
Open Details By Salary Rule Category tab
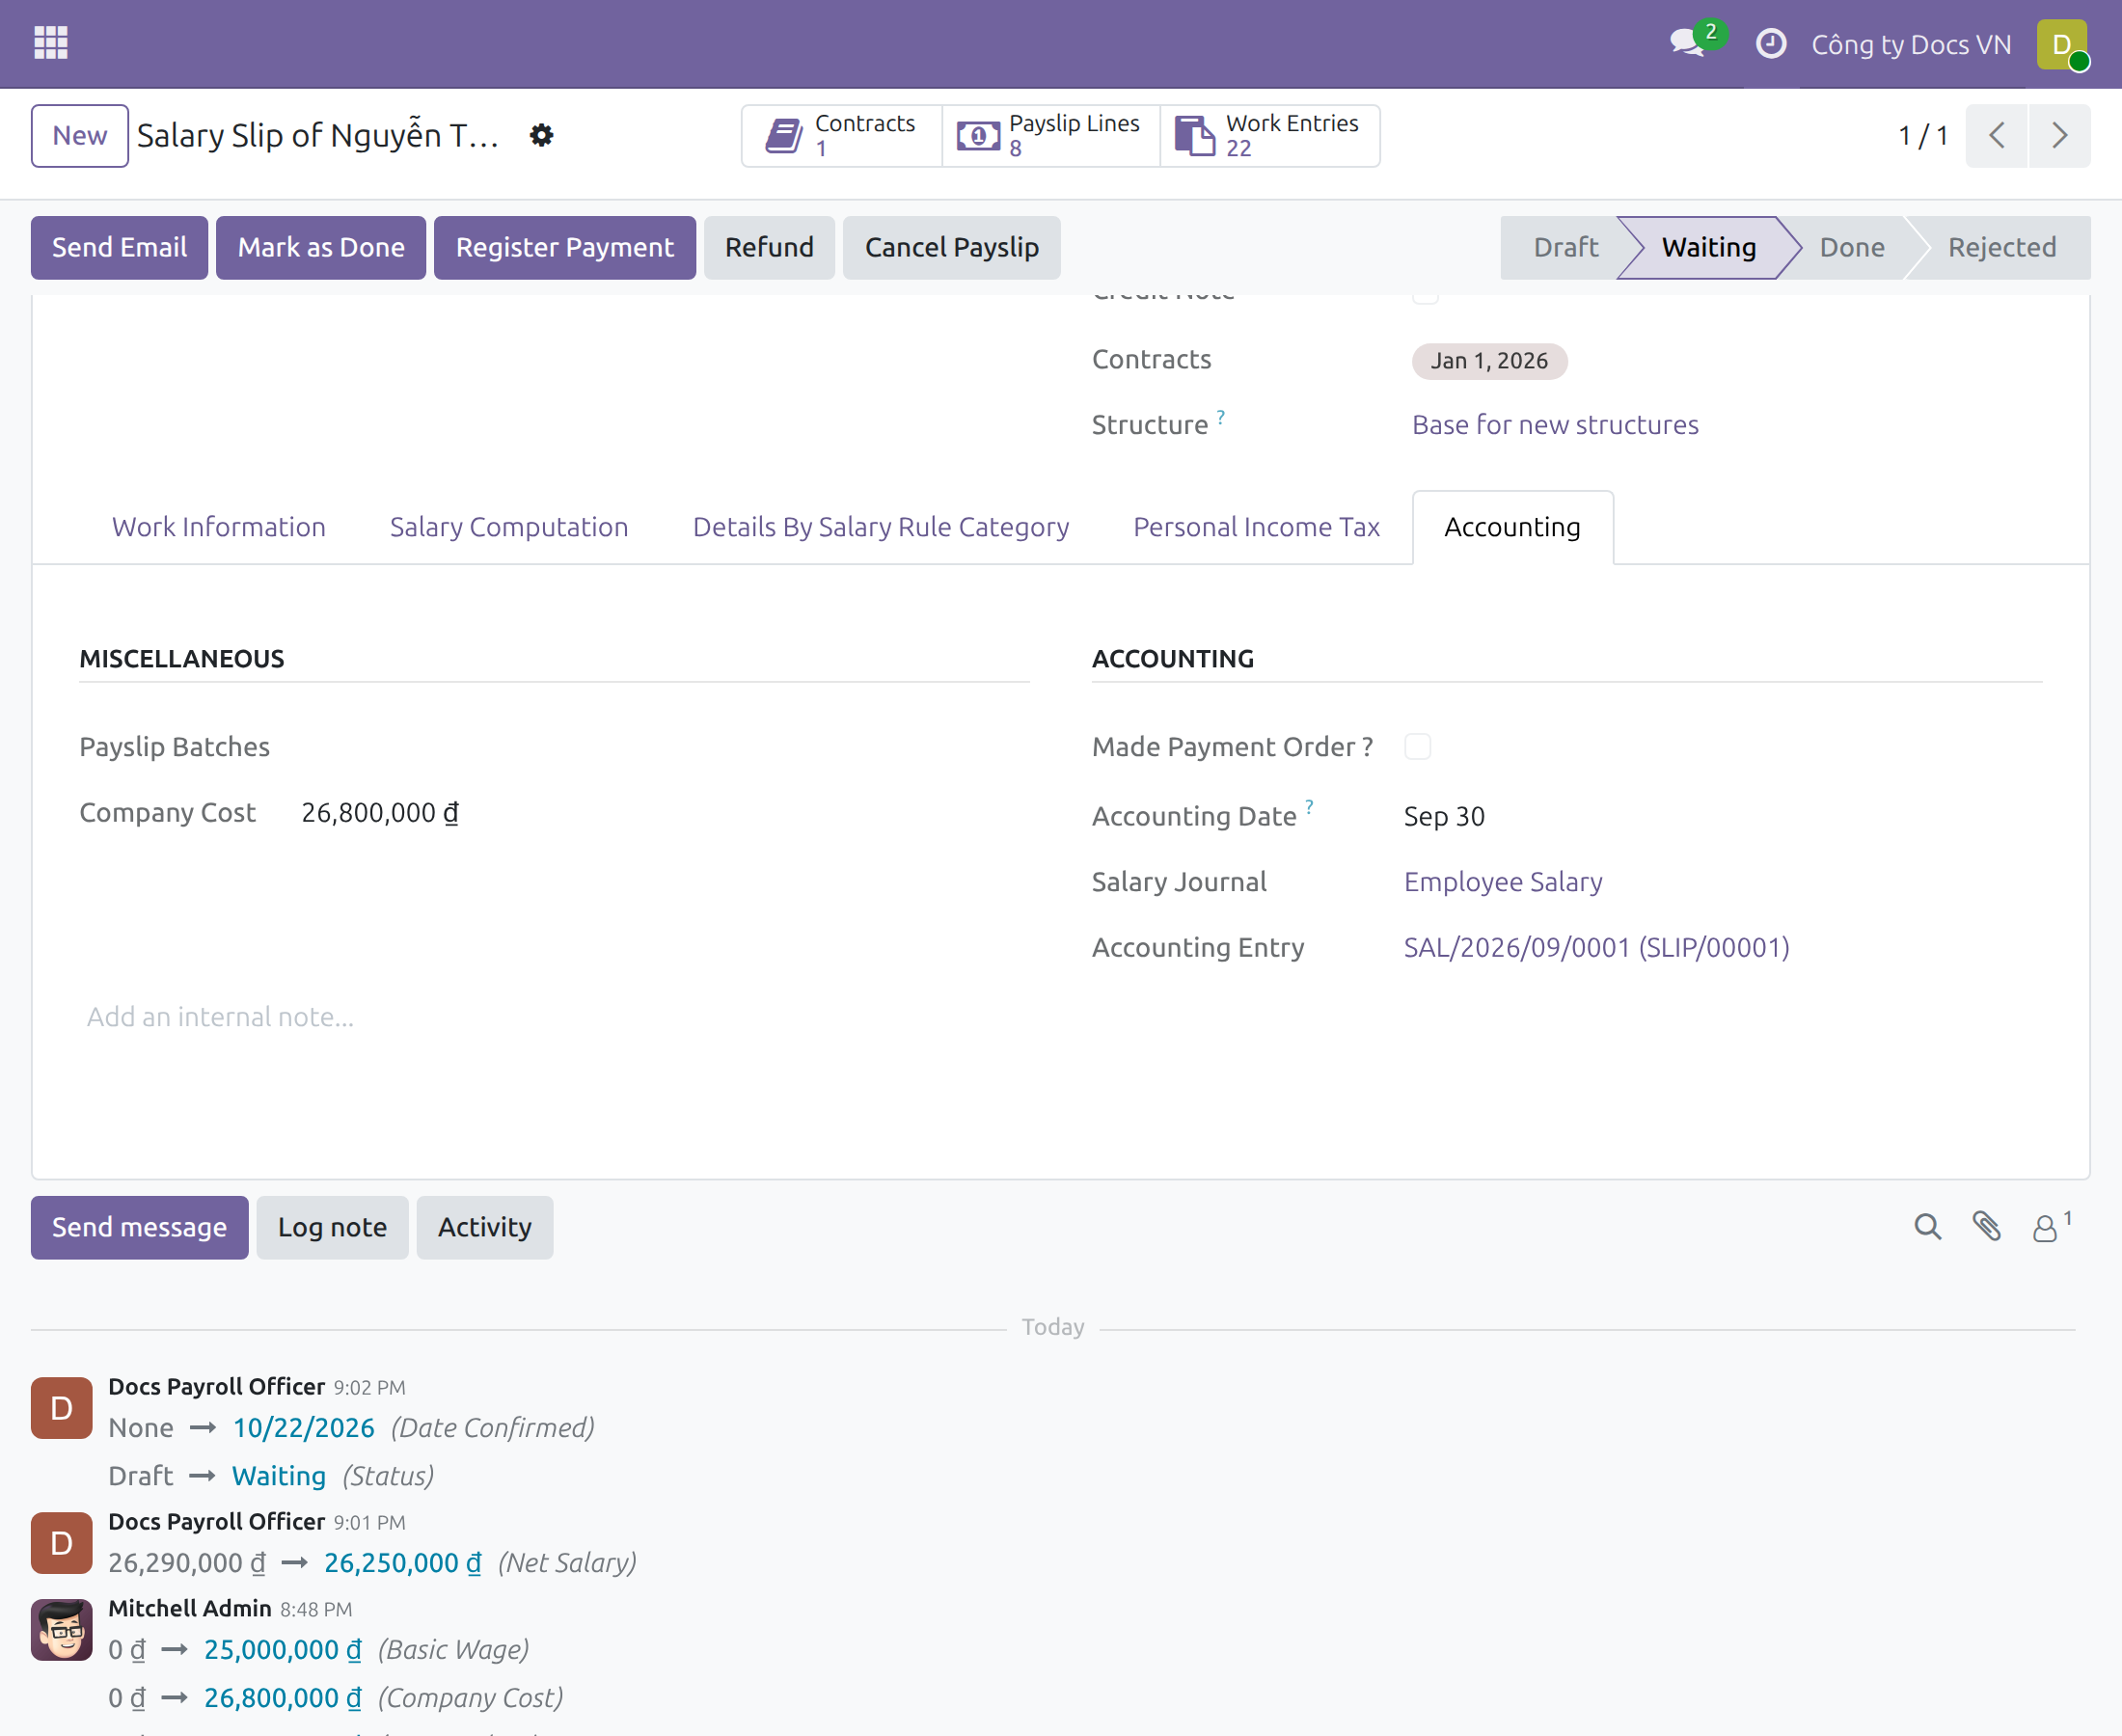[x=881, y=527]
